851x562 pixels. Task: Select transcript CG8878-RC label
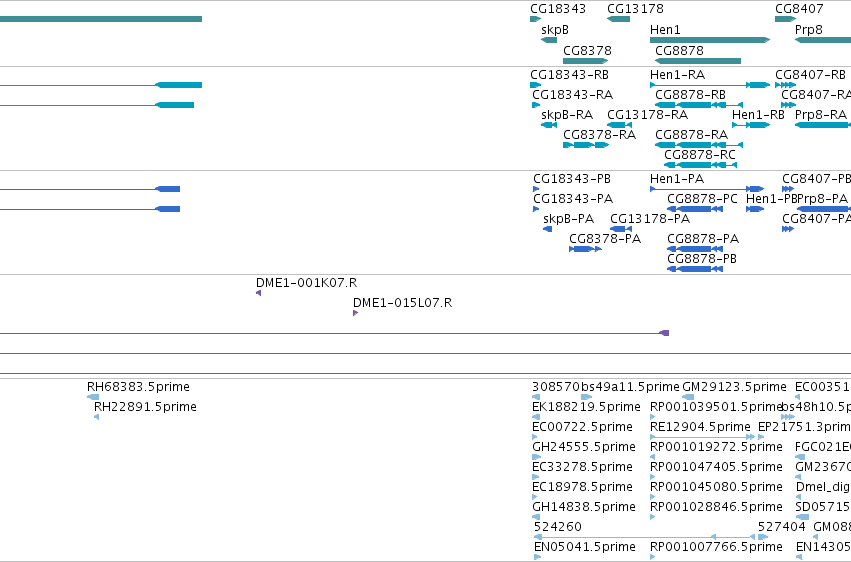(700, 155)
